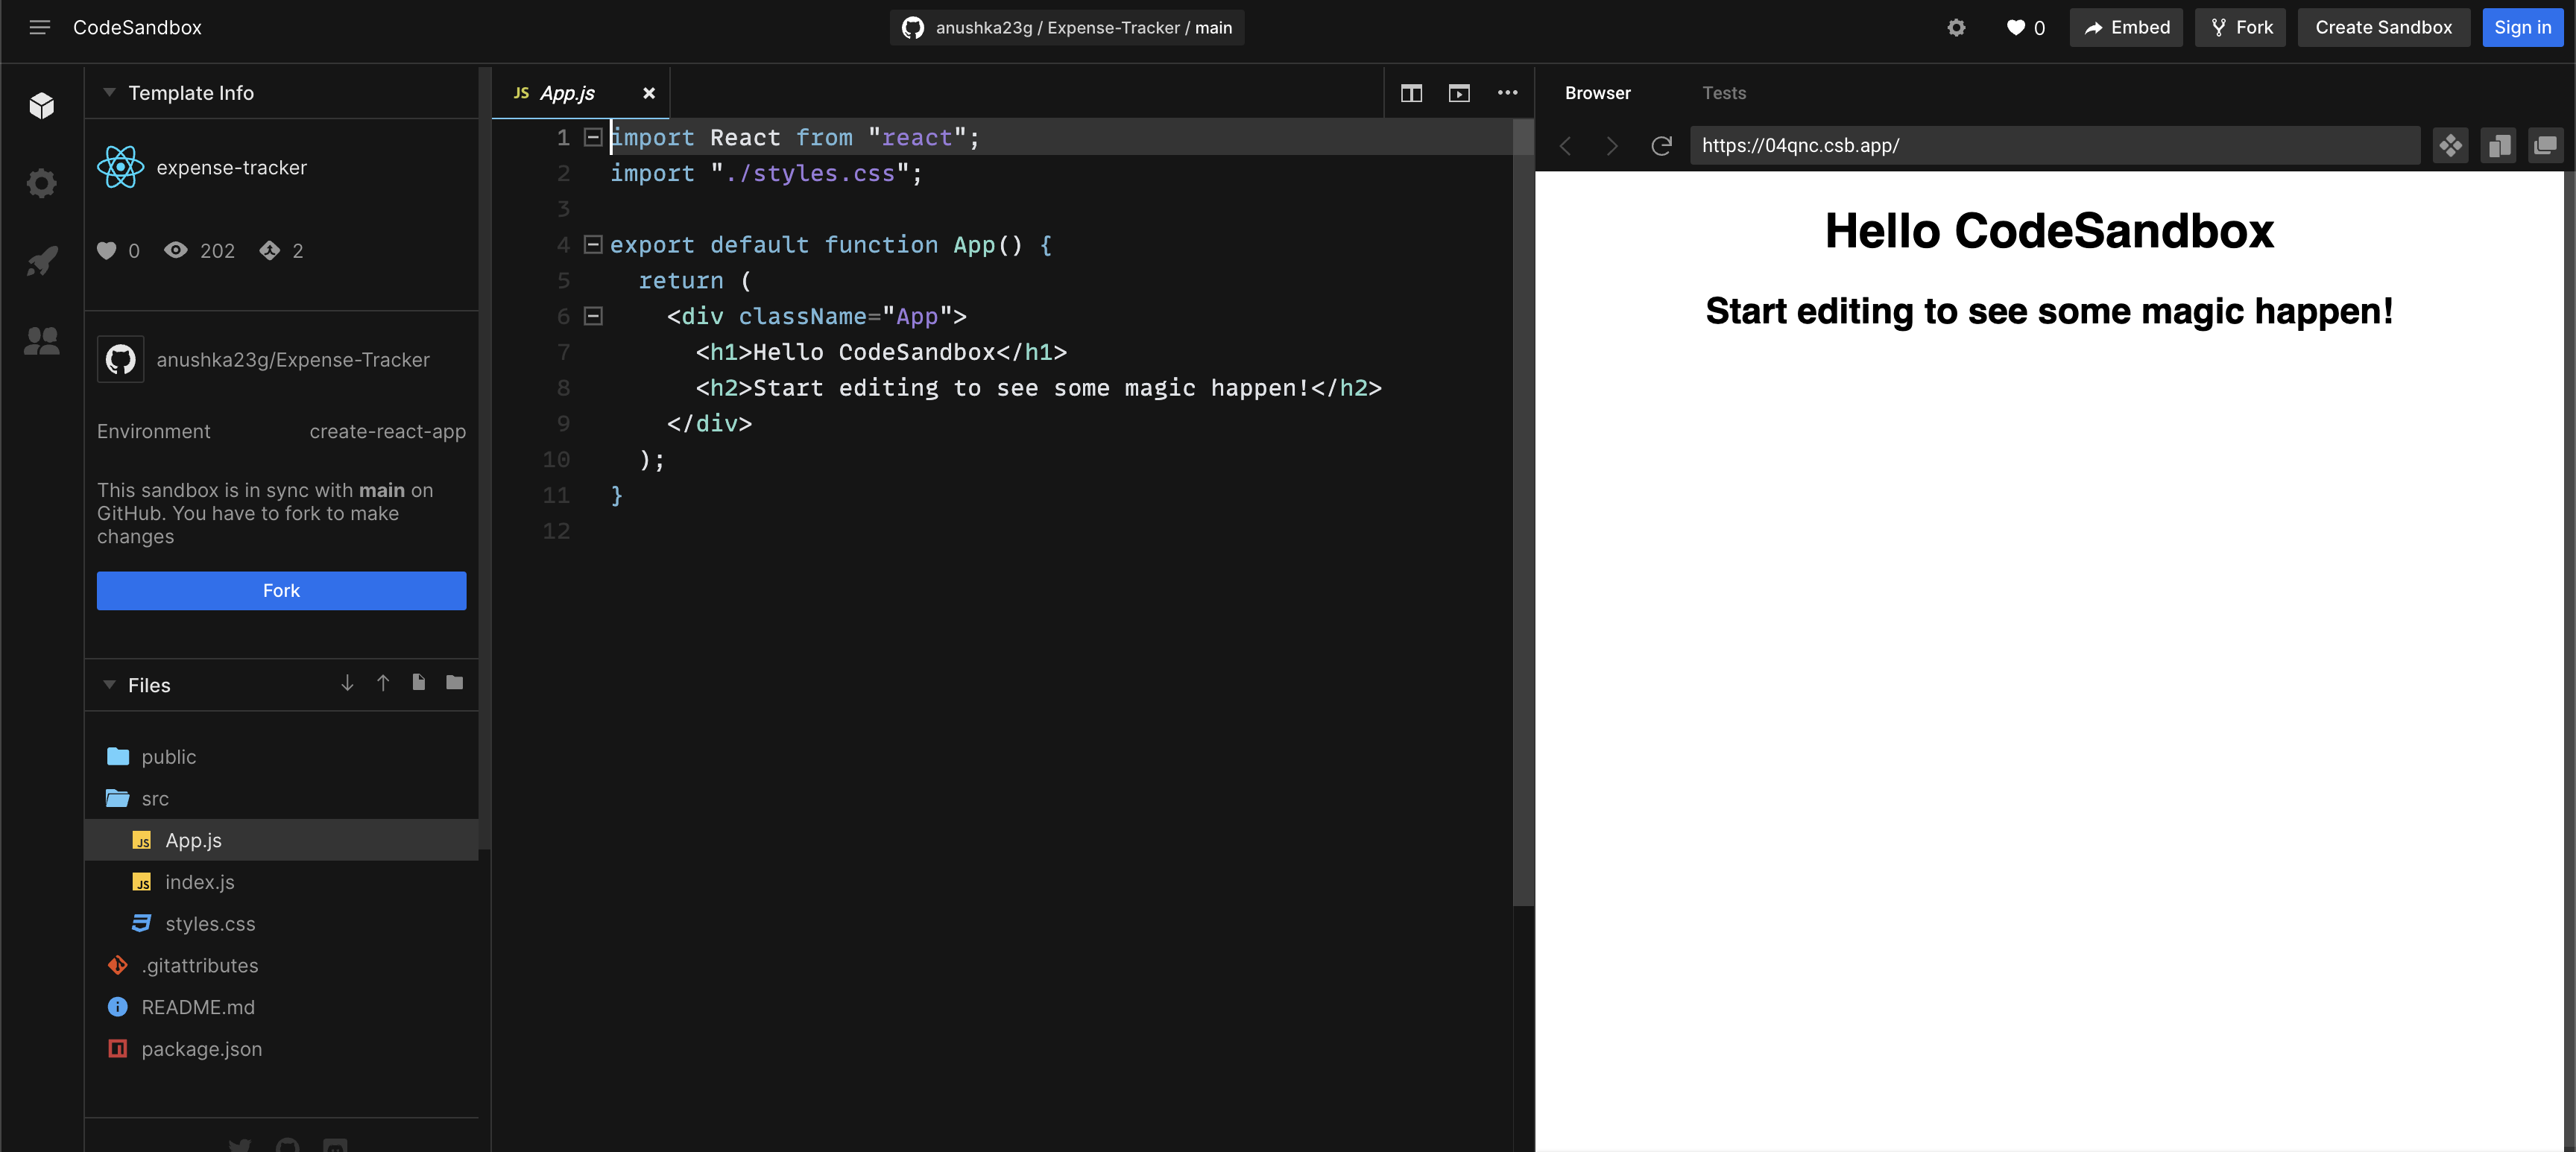This screenshot has height=1152, width=2576.
Task: Fold the code block at line 4
Action: [x=593, y=244]
